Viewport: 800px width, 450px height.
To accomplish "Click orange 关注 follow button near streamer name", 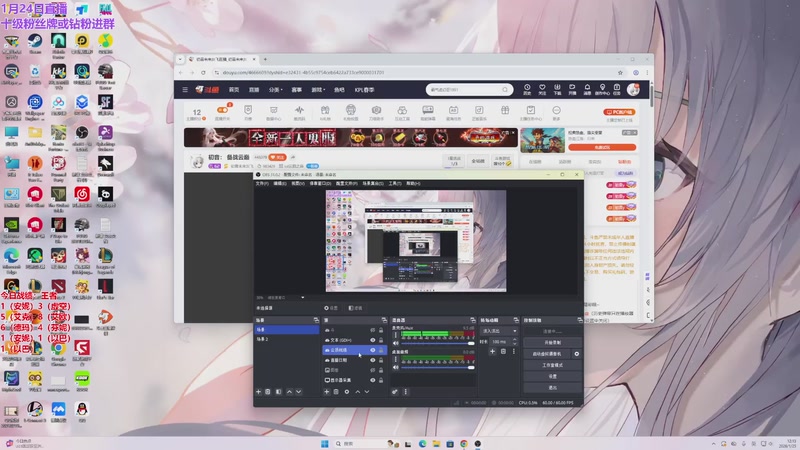I will pyautogui.click(x=278, y=157).
